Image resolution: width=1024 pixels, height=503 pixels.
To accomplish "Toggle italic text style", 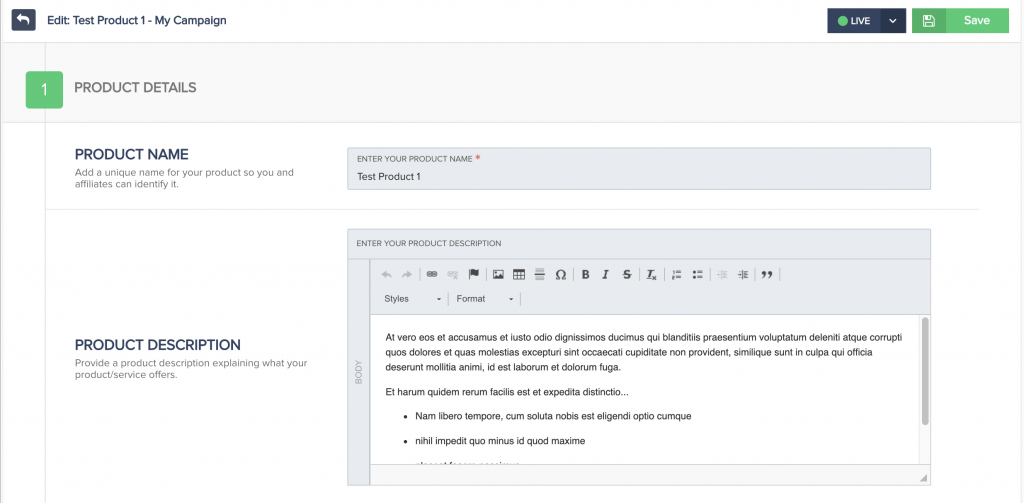I will coord(606,274).
